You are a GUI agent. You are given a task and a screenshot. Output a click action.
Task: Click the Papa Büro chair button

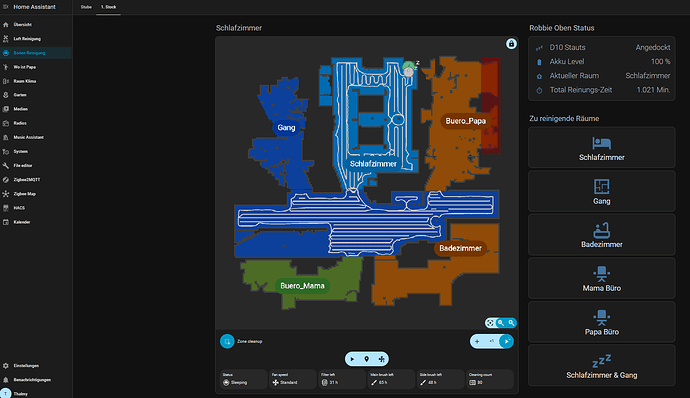(602, 322)
